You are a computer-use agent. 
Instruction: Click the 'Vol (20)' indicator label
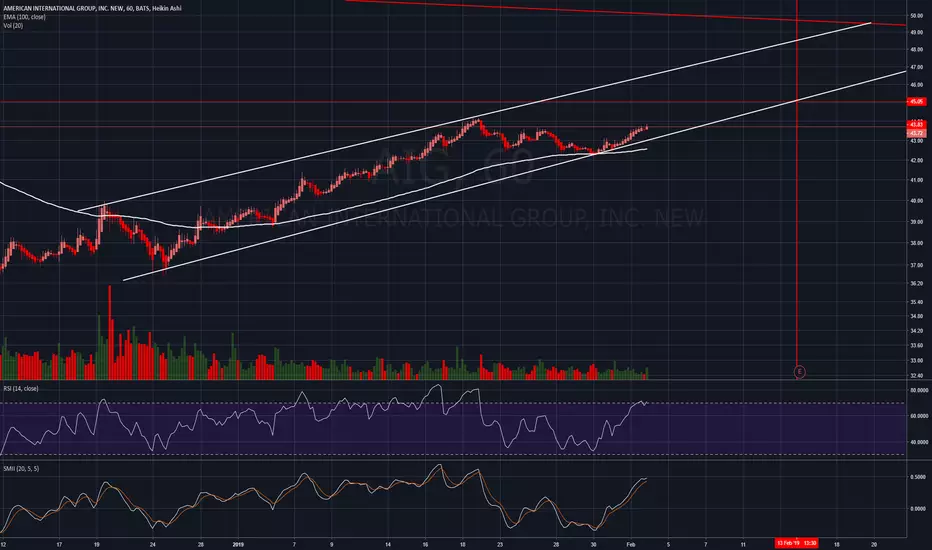point(13,26)
